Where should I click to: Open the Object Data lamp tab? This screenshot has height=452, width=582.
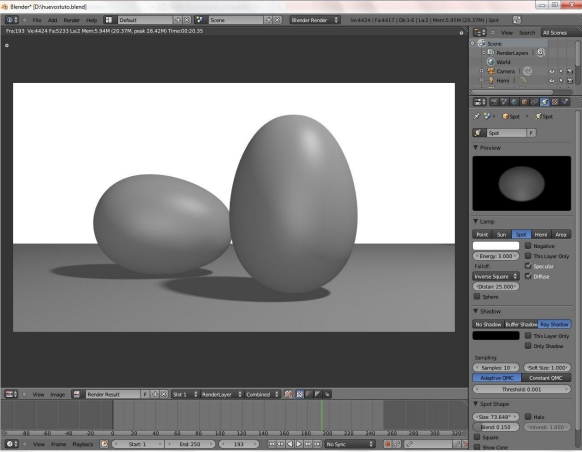(x=544, y=102)
